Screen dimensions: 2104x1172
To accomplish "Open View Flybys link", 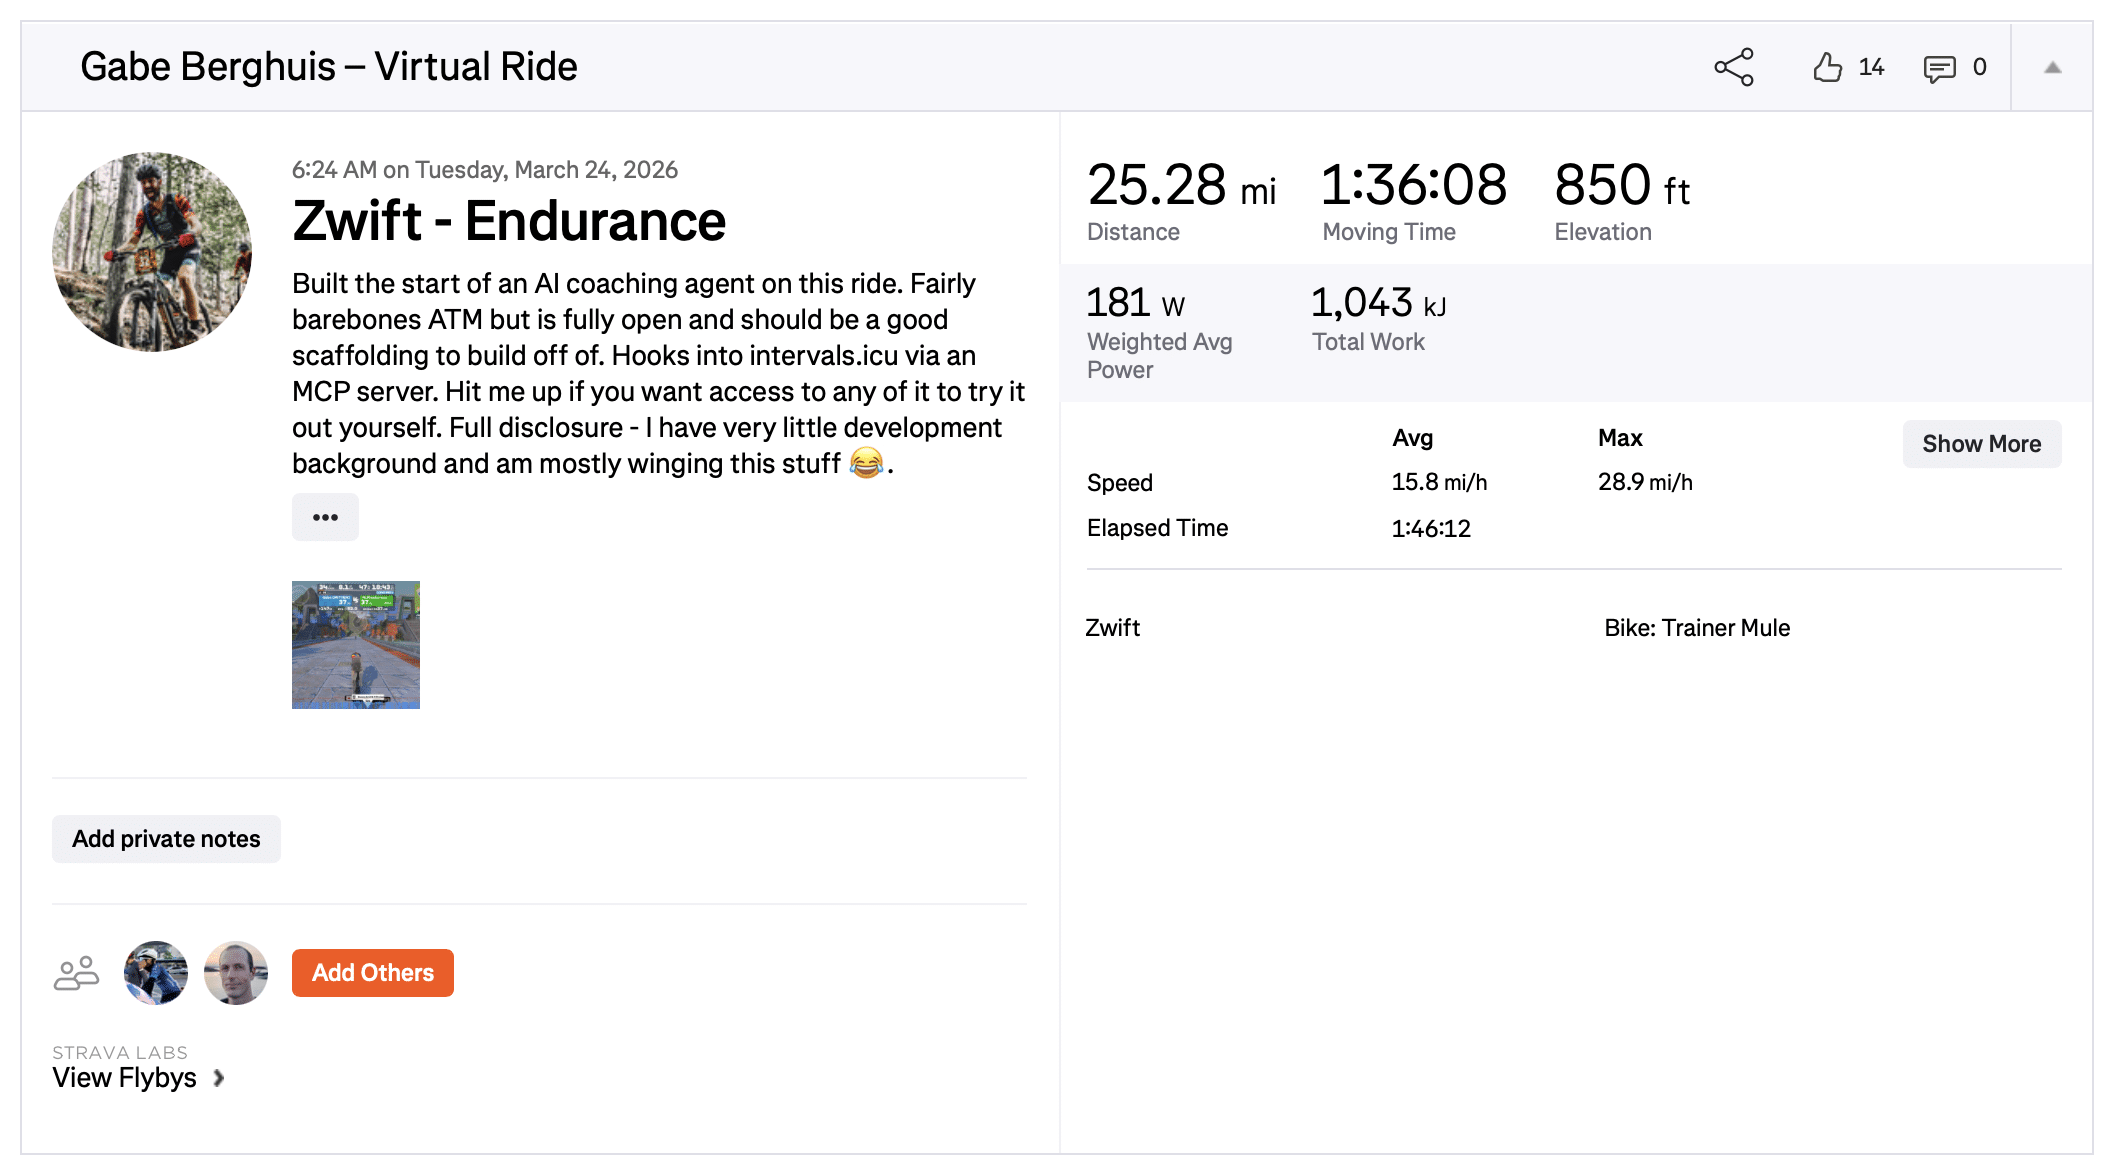I will [124, 1078].
